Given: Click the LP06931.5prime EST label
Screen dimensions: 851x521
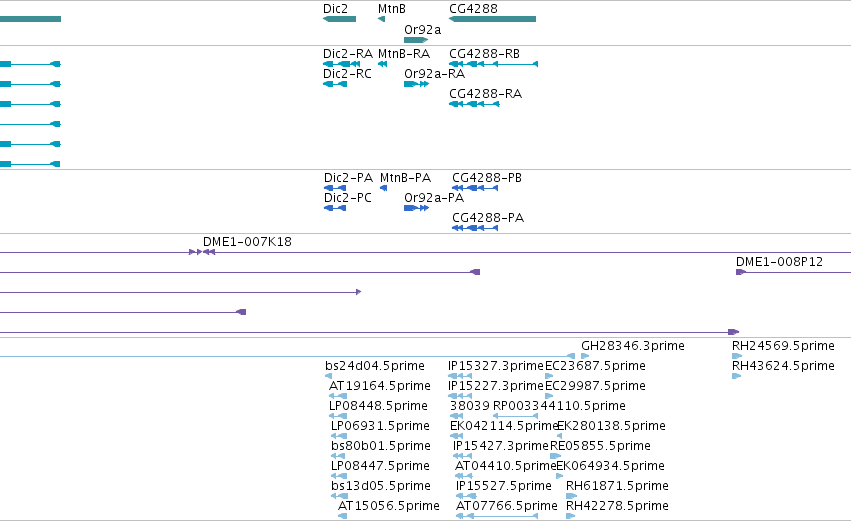Looking at the screenshot, I should click(x=380, y=427).
